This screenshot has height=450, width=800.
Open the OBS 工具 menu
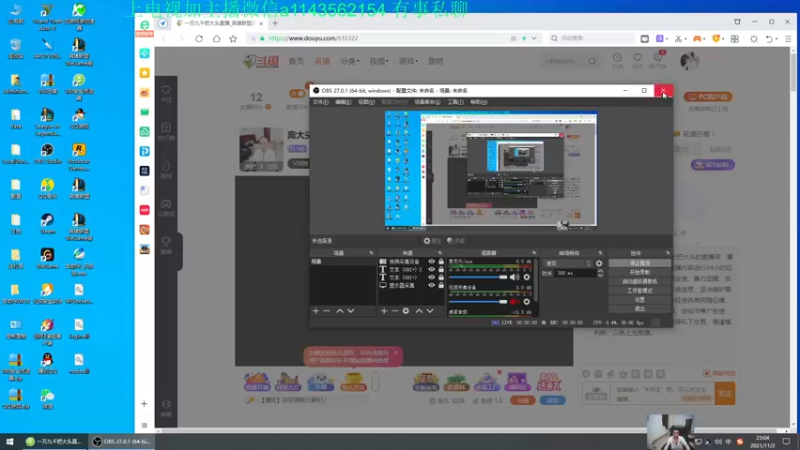tap(455, 102)
